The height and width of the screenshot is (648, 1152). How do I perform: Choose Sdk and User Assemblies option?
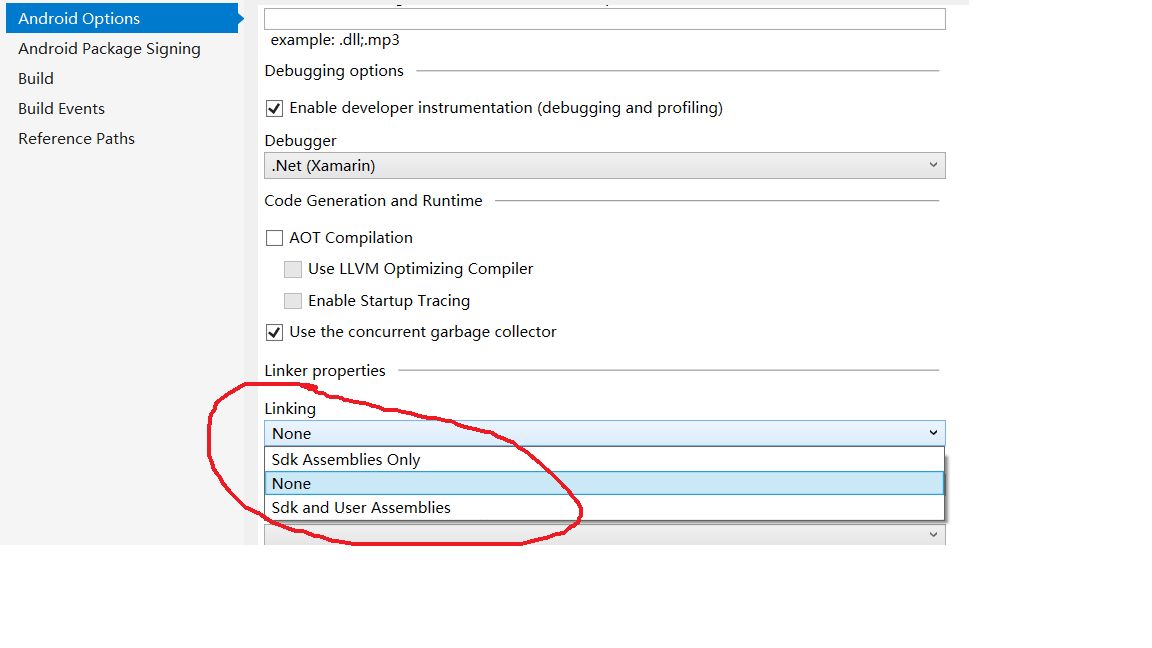pyautogui.click(x=604, y=508)
